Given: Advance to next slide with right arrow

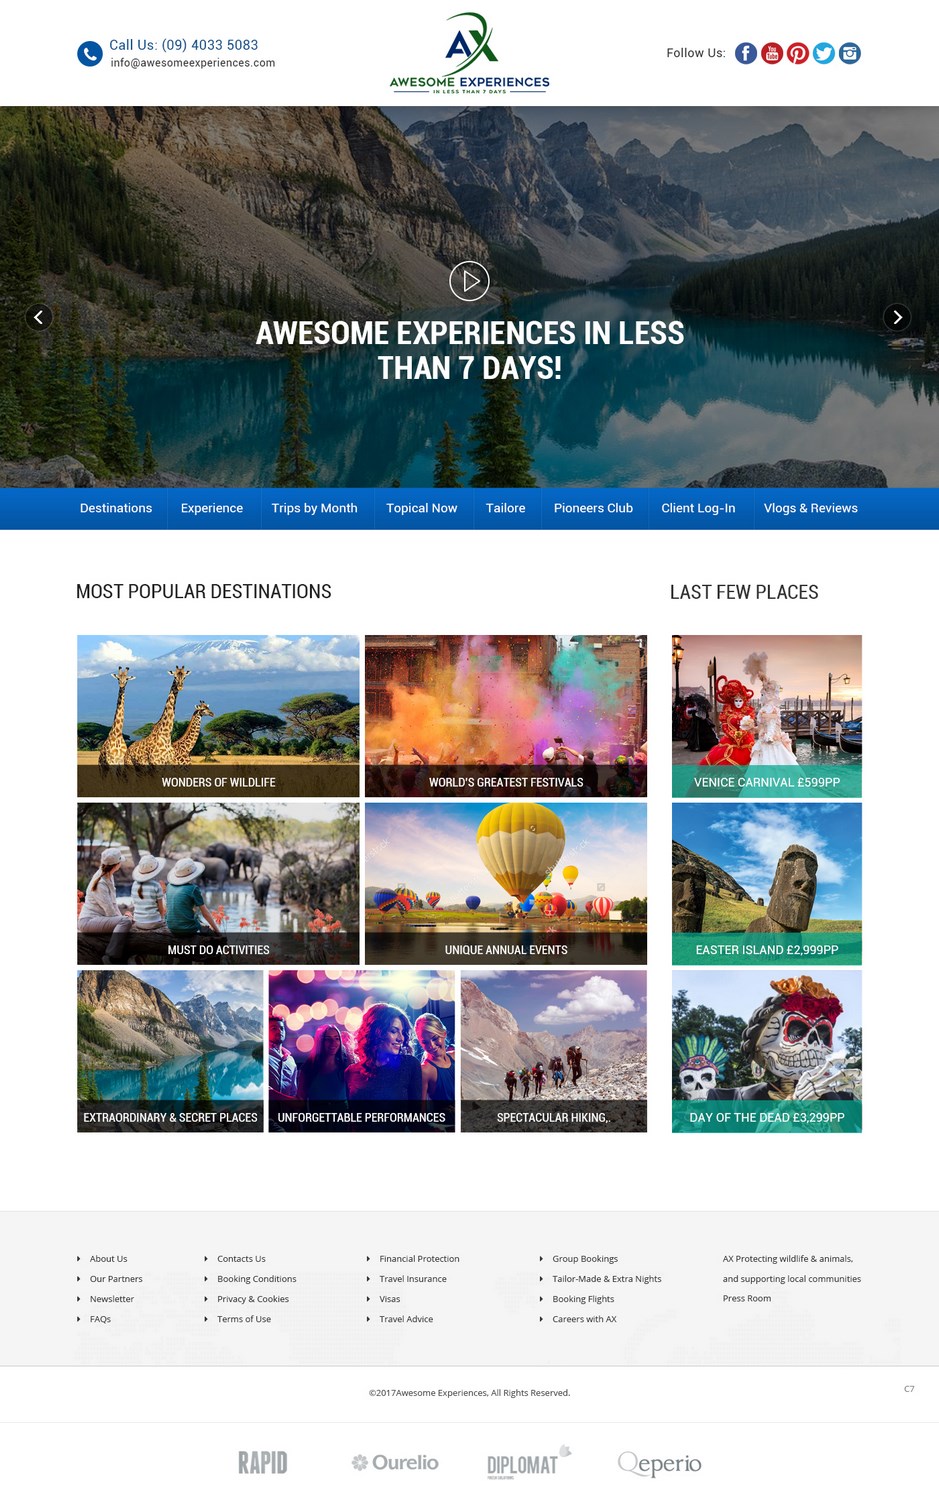Looking at the screenshot, I should pos(897,317).
